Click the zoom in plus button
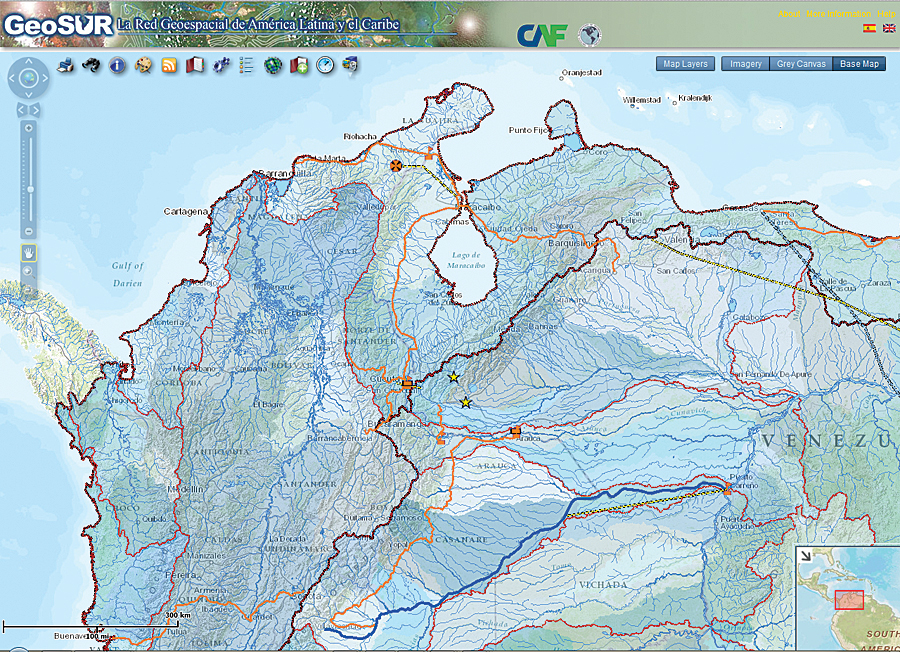The height and width of the screenshot is (652, 900). (x=29, y=129)
